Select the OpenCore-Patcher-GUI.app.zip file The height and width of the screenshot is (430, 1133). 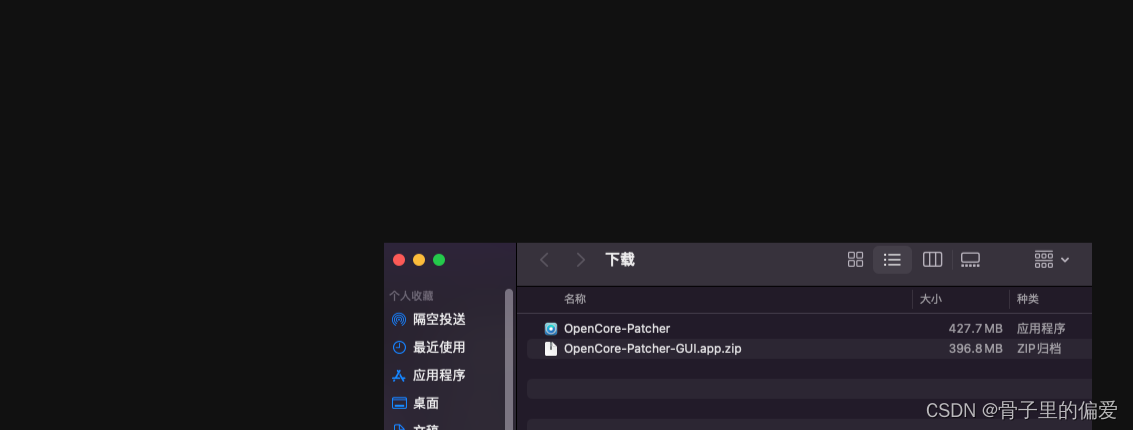[x=809, y=349]
